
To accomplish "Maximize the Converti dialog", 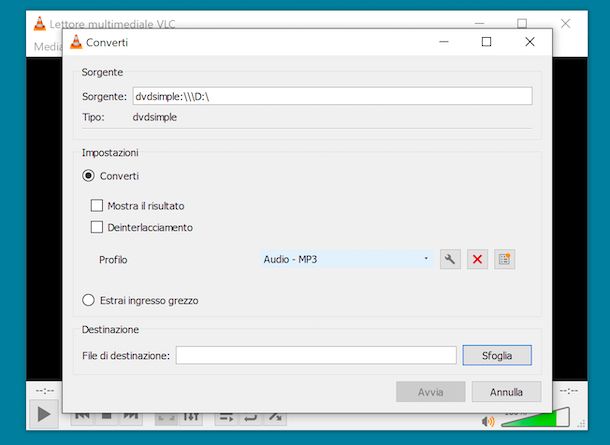I will 486,42.
